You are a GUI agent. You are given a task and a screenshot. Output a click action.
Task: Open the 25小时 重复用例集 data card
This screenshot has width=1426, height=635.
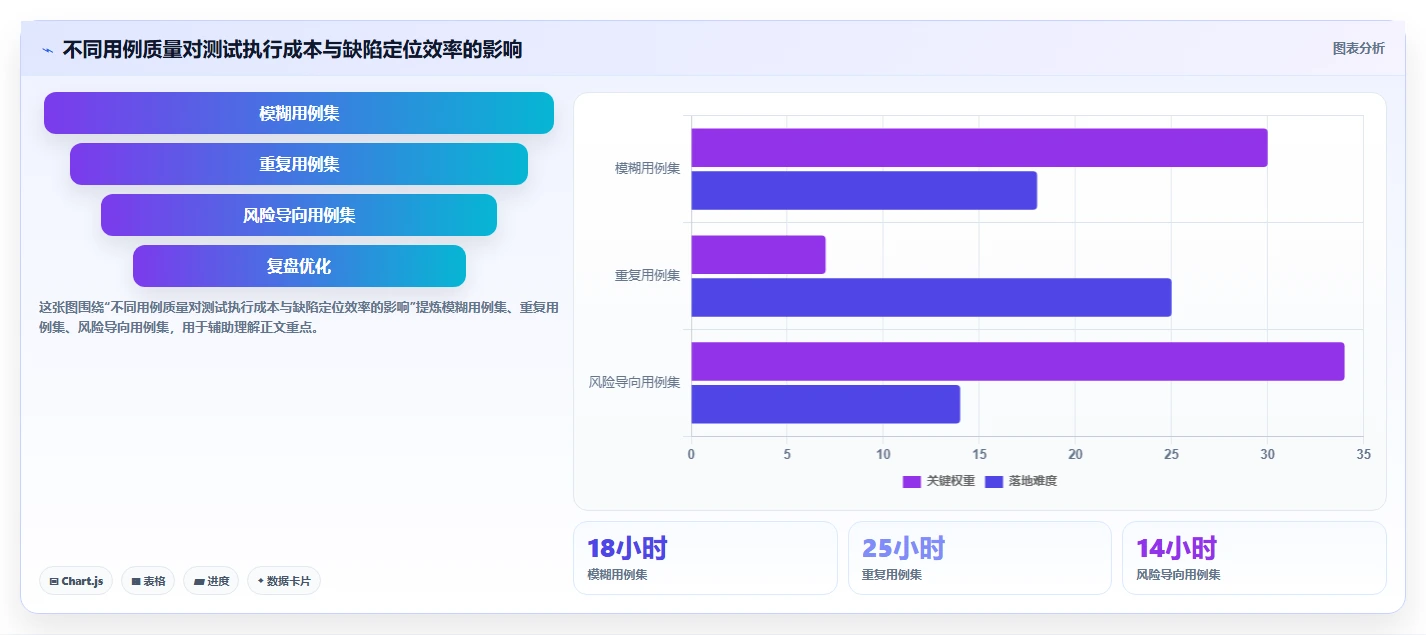click(980, 558)
